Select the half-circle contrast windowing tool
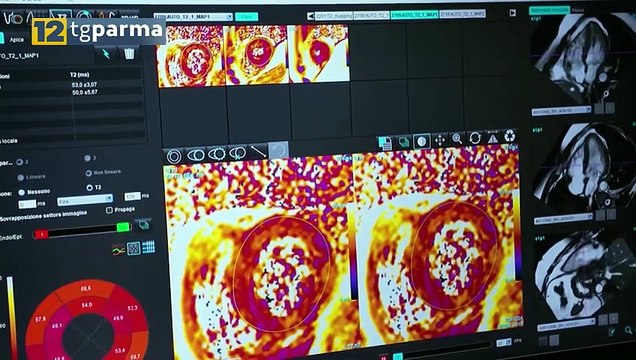 point(421,141)
